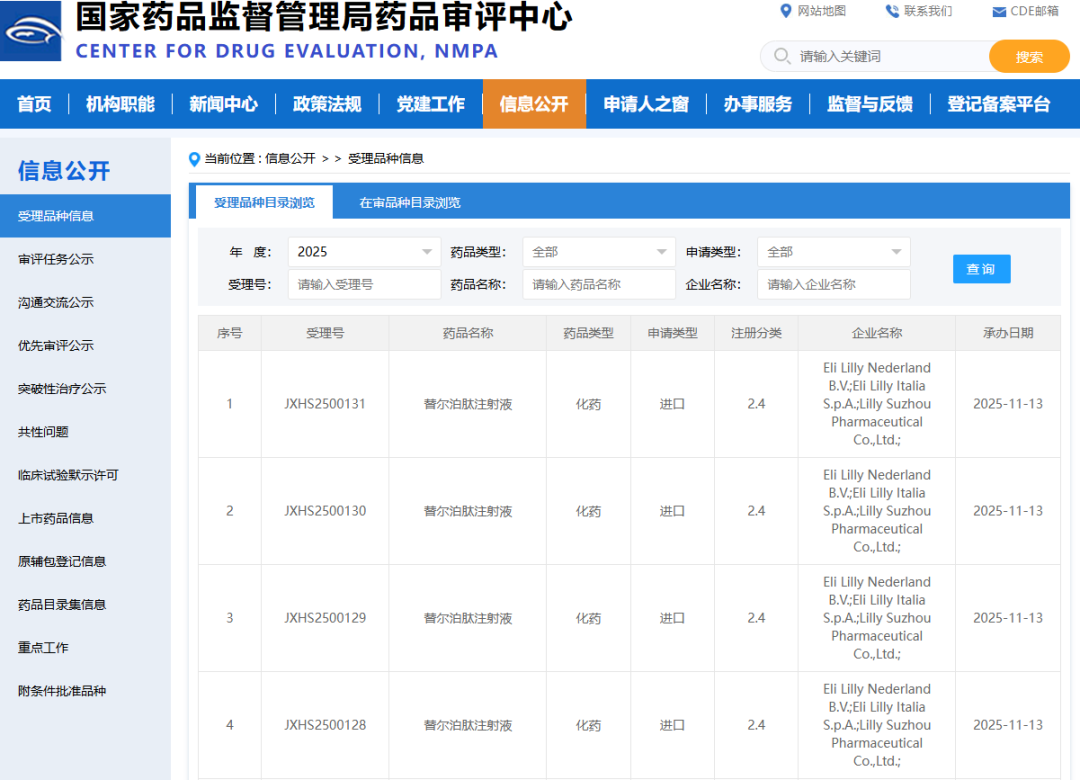
Task: Switch to the 在审品种目录浏览 tab
Action: pos(410,203)
